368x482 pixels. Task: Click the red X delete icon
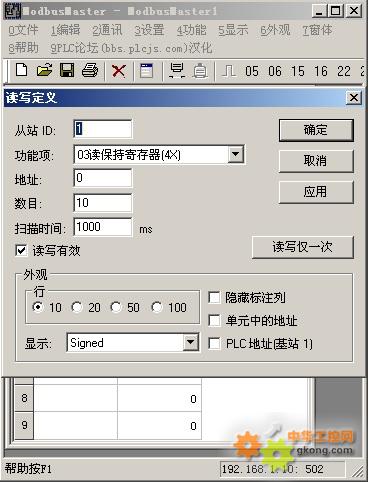(x=119, y=71)
